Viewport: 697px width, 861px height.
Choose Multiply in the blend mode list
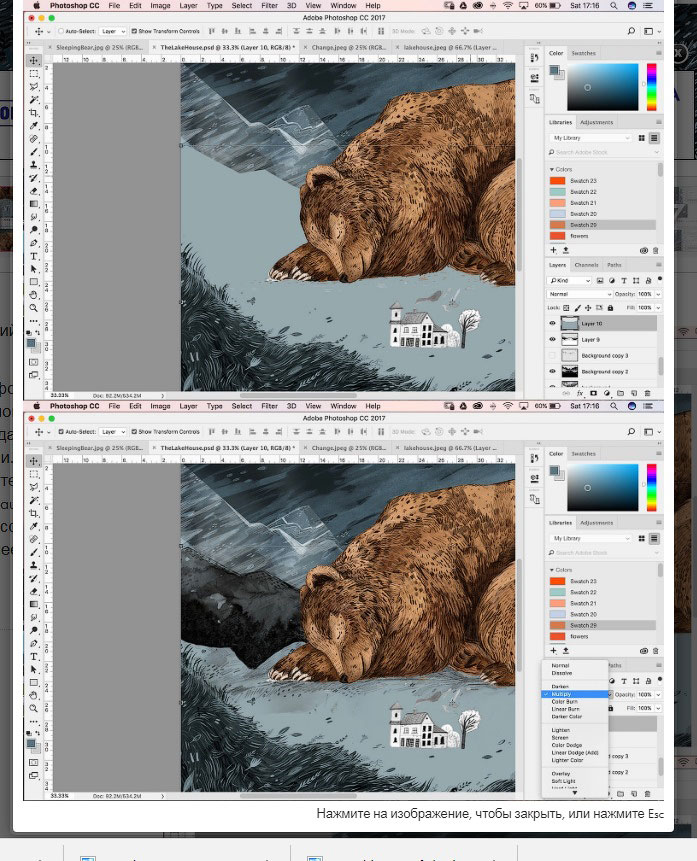tap(575, 694)
